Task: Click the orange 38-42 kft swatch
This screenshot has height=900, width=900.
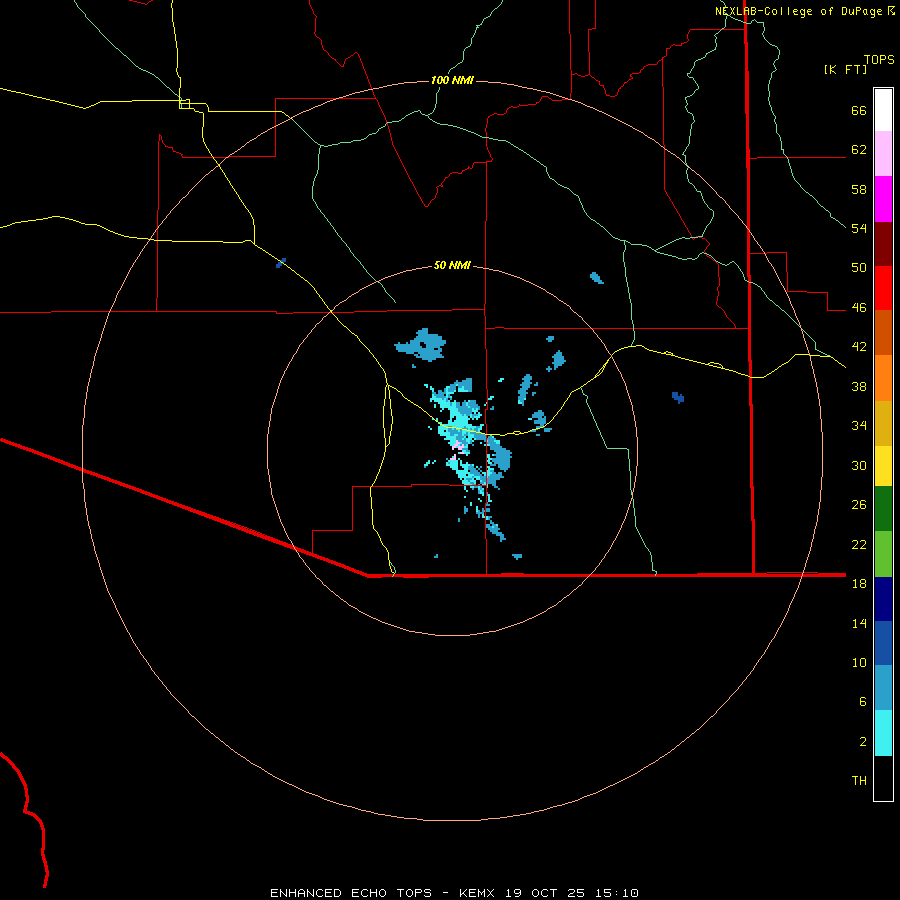Action: point(883,378)
